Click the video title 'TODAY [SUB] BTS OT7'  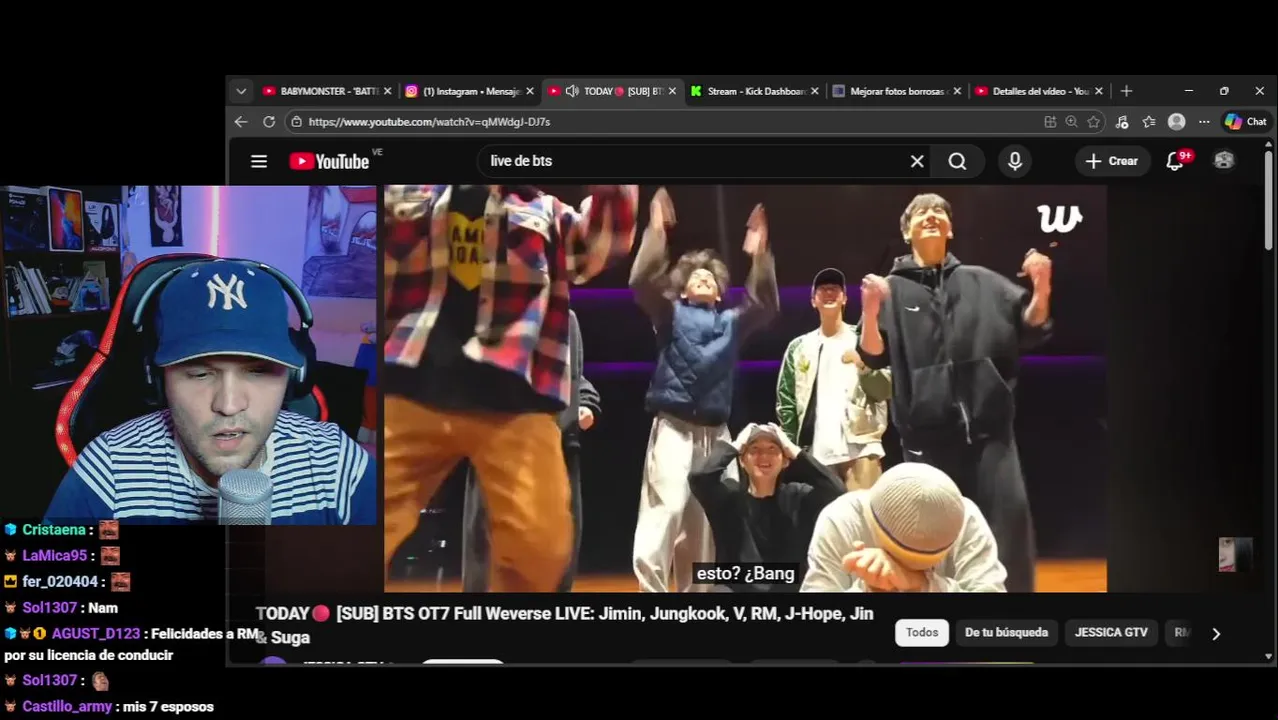pyautogui.click(x=564, y=625)
